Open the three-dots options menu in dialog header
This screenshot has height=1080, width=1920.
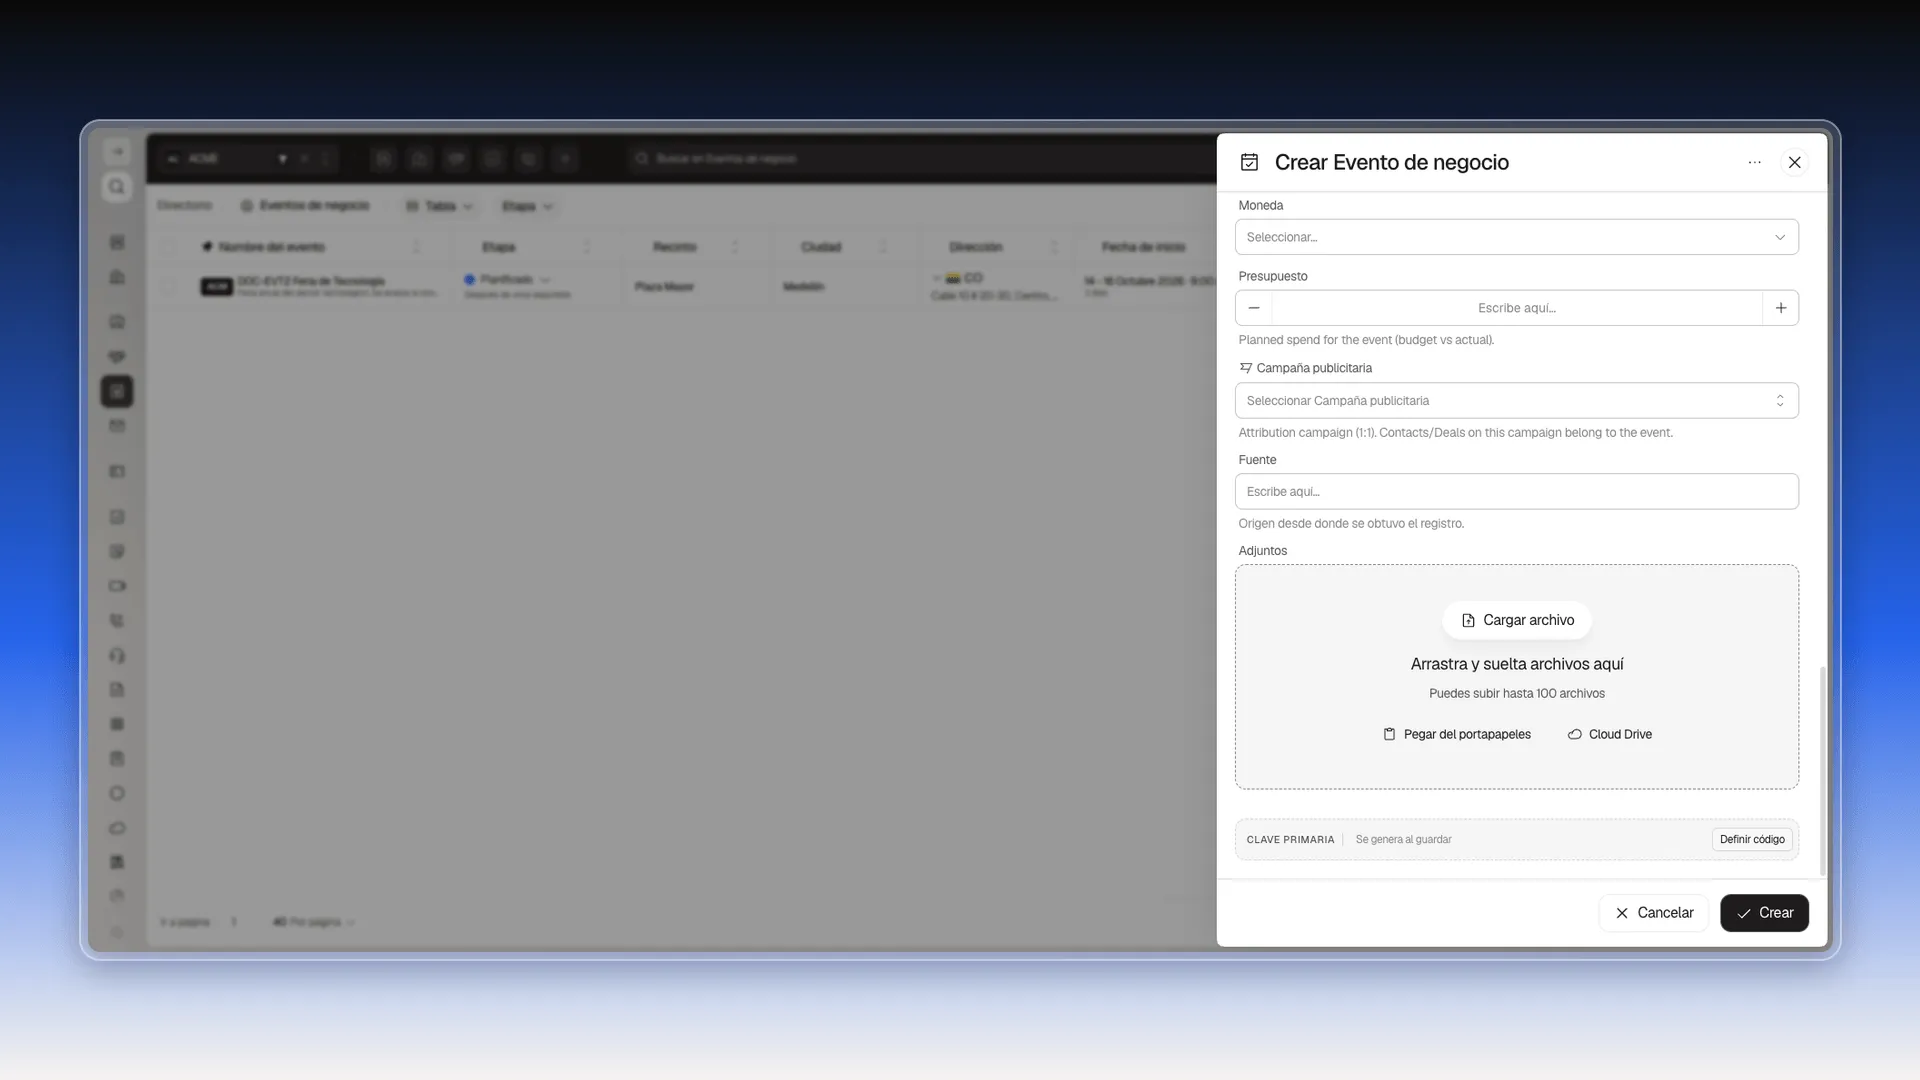[x=1754, y=162]
